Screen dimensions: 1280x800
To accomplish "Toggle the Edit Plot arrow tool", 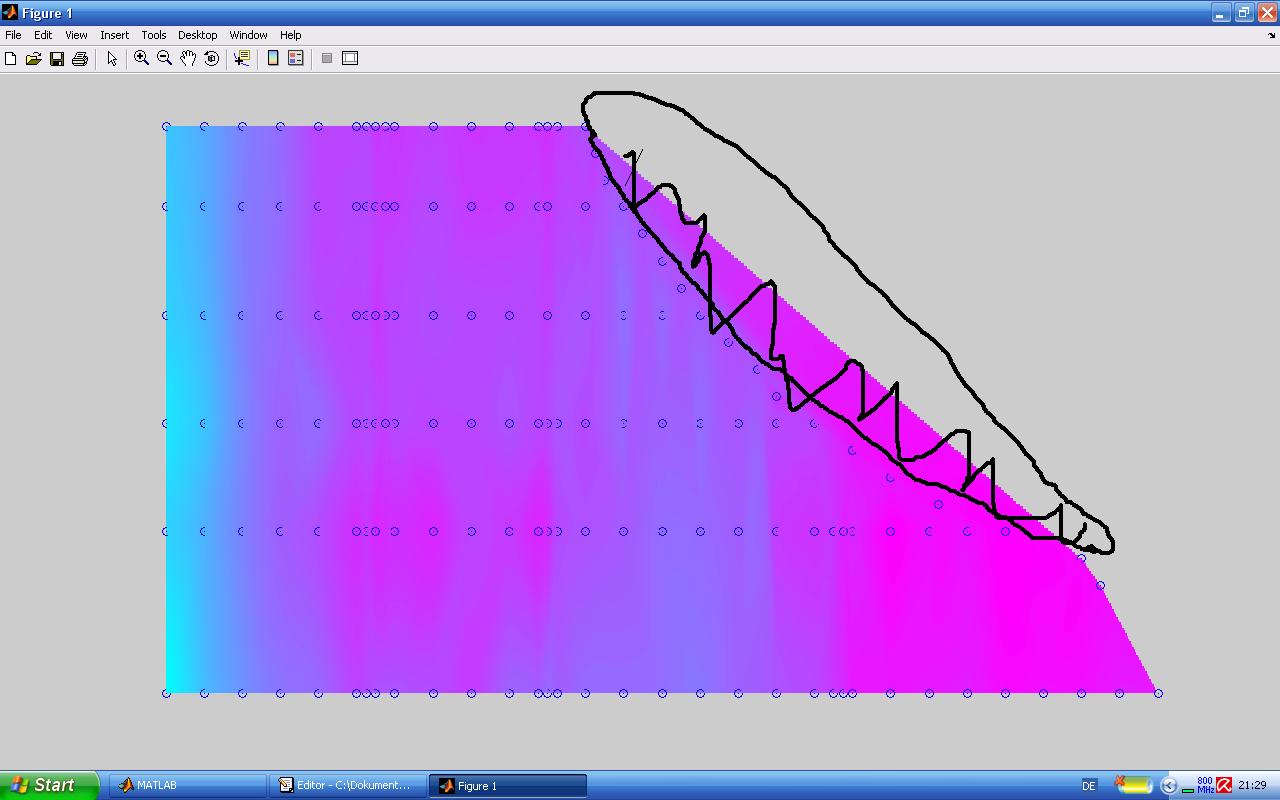I will [x=112, y=59].
